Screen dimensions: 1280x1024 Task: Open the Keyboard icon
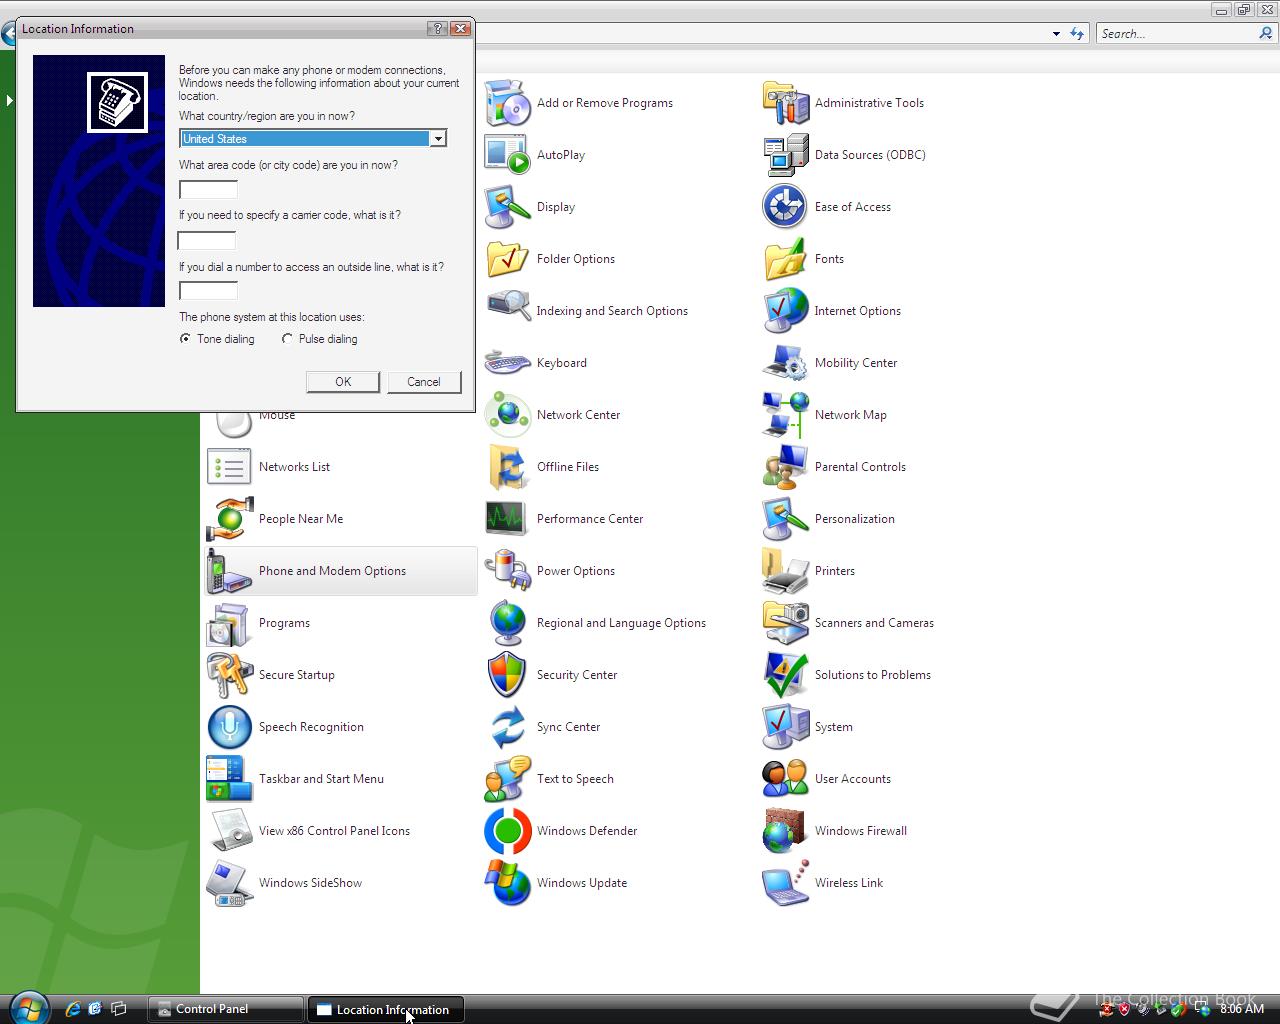[508, 363]
